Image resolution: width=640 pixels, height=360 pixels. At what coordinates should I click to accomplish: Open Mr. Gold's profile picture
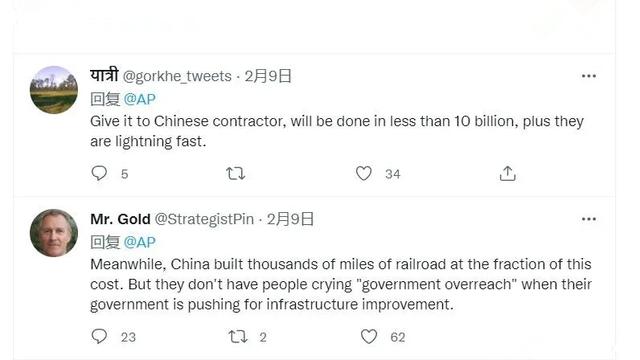tap(54, 233)
